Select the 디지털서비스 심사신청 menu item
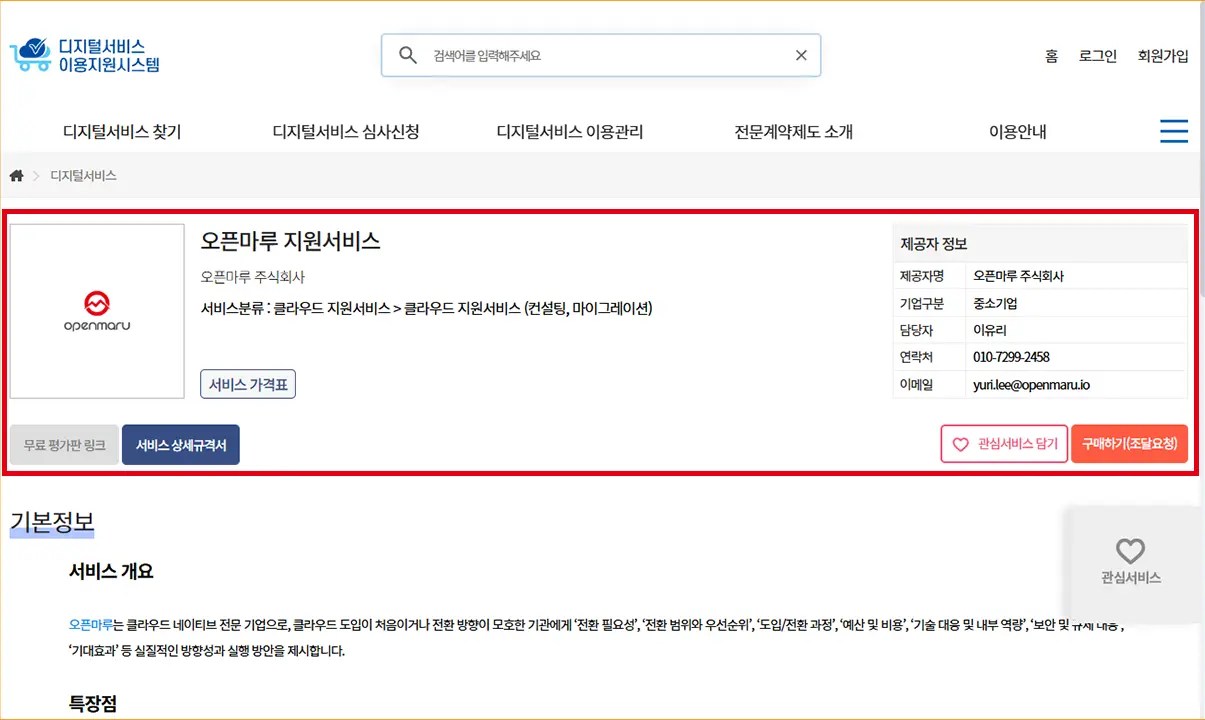 (345, 130)
